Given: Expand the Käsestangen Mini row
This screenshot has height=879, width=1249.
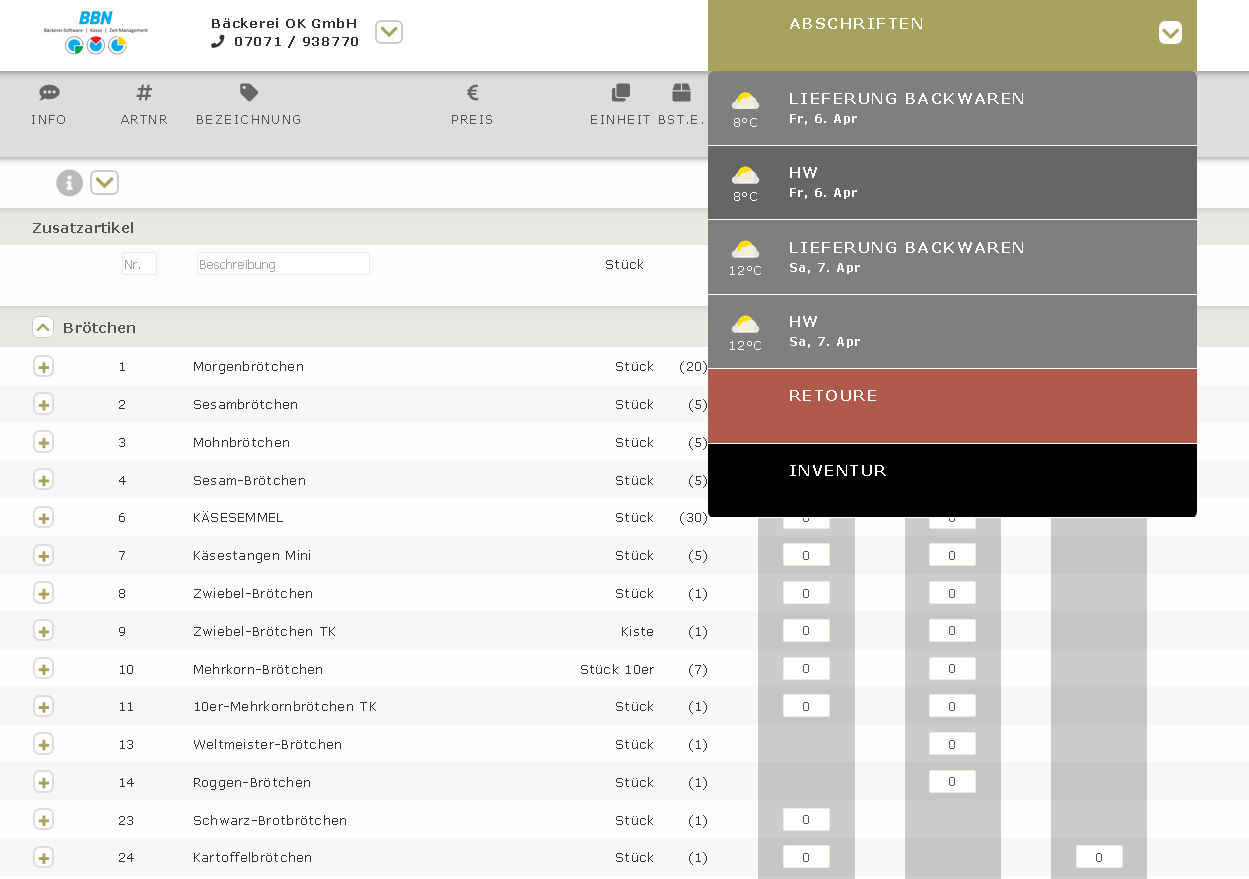Looking at the screenshot, I should [x=43, y=555].
